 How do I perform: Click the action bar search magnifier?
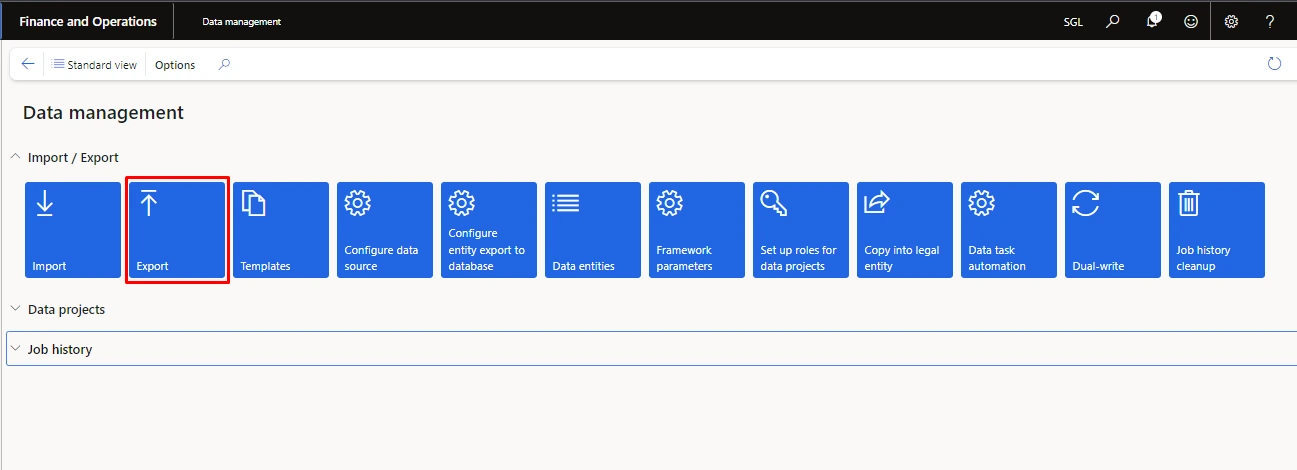pos(224,64)
